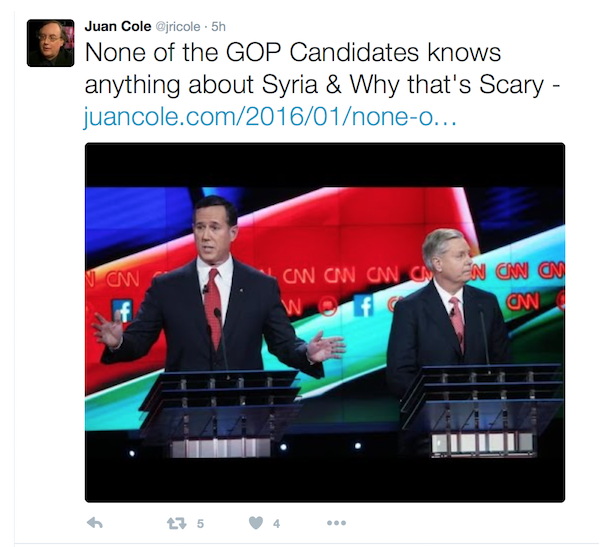View the retweet count of 5

(200, 523)
